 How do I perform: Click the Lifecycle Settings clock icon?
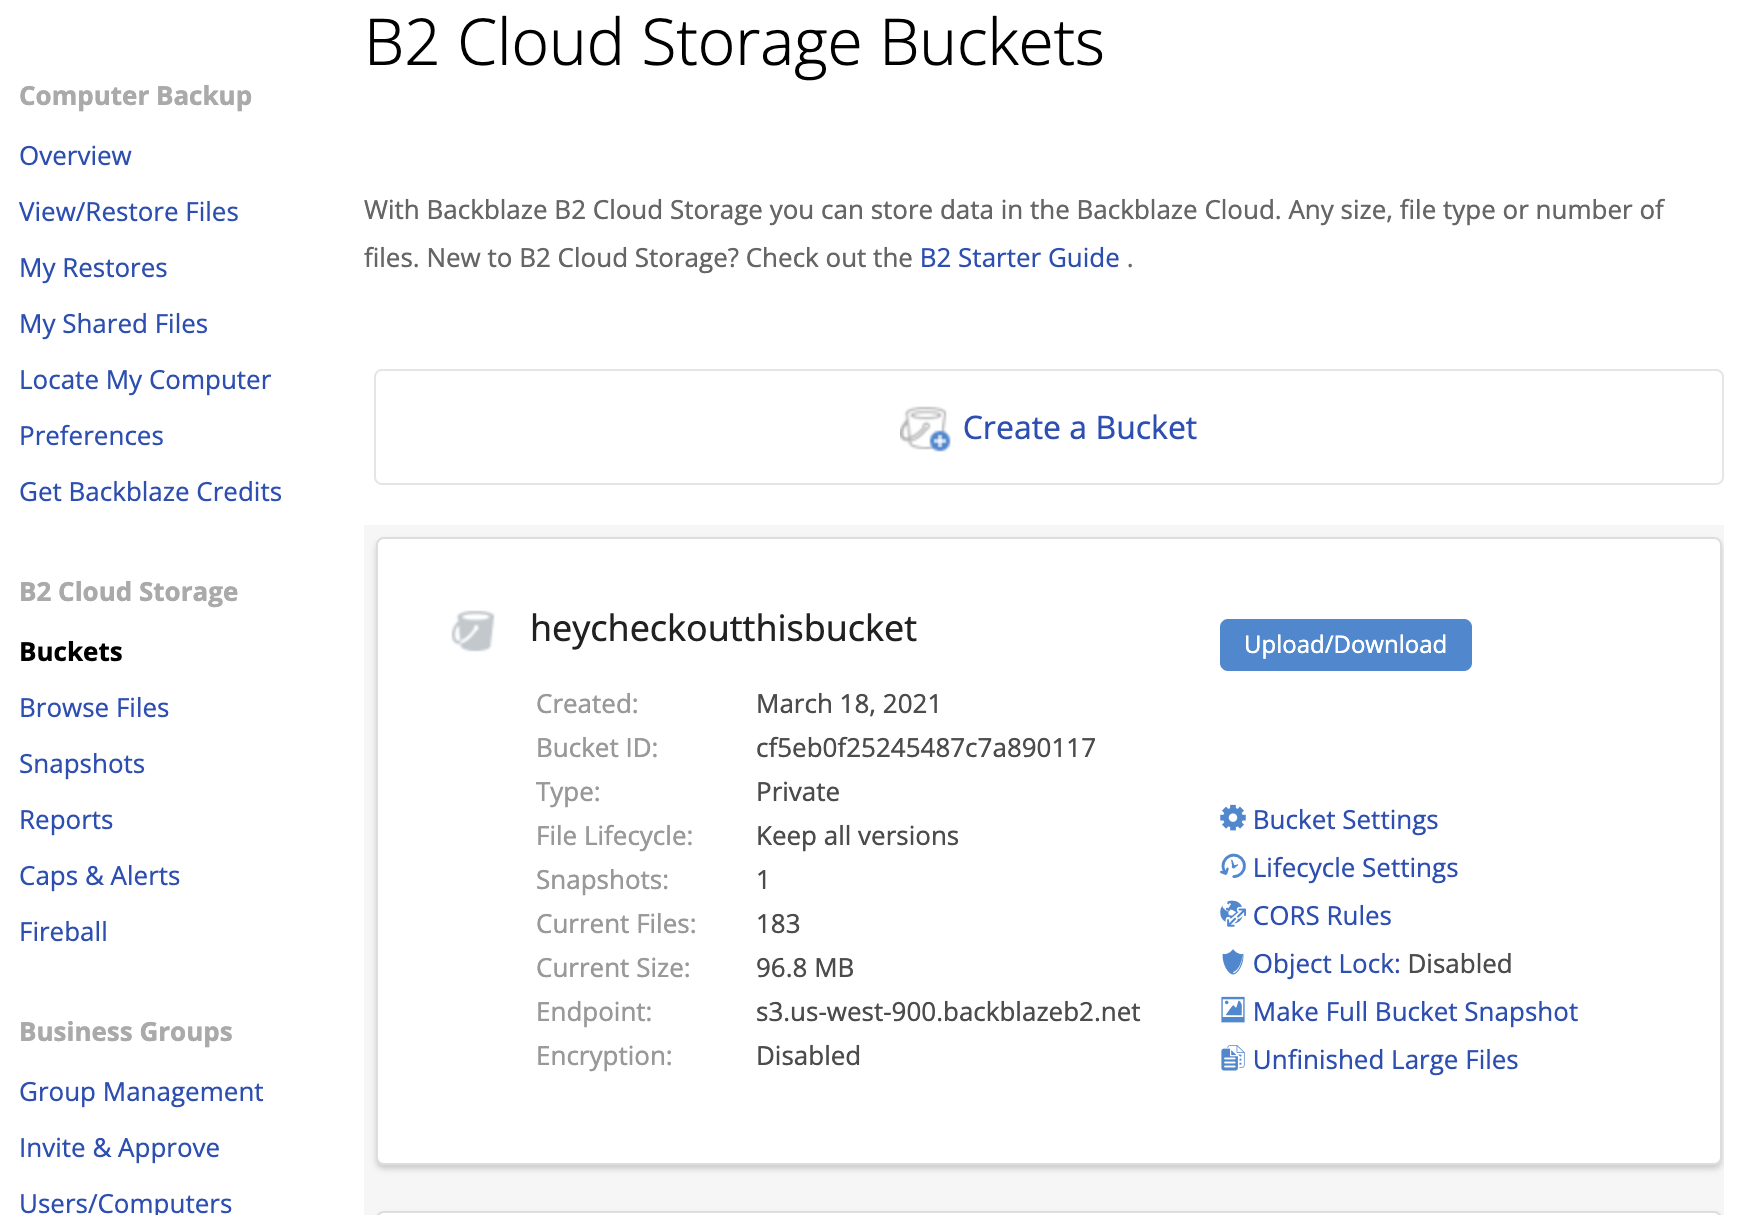pos(1233,866)
